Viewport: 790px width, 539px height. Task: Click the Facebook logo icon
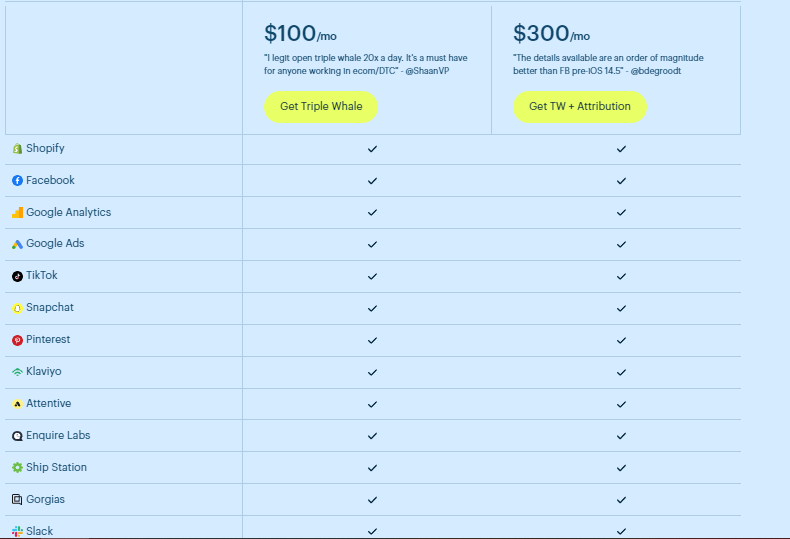coord(17,181)
